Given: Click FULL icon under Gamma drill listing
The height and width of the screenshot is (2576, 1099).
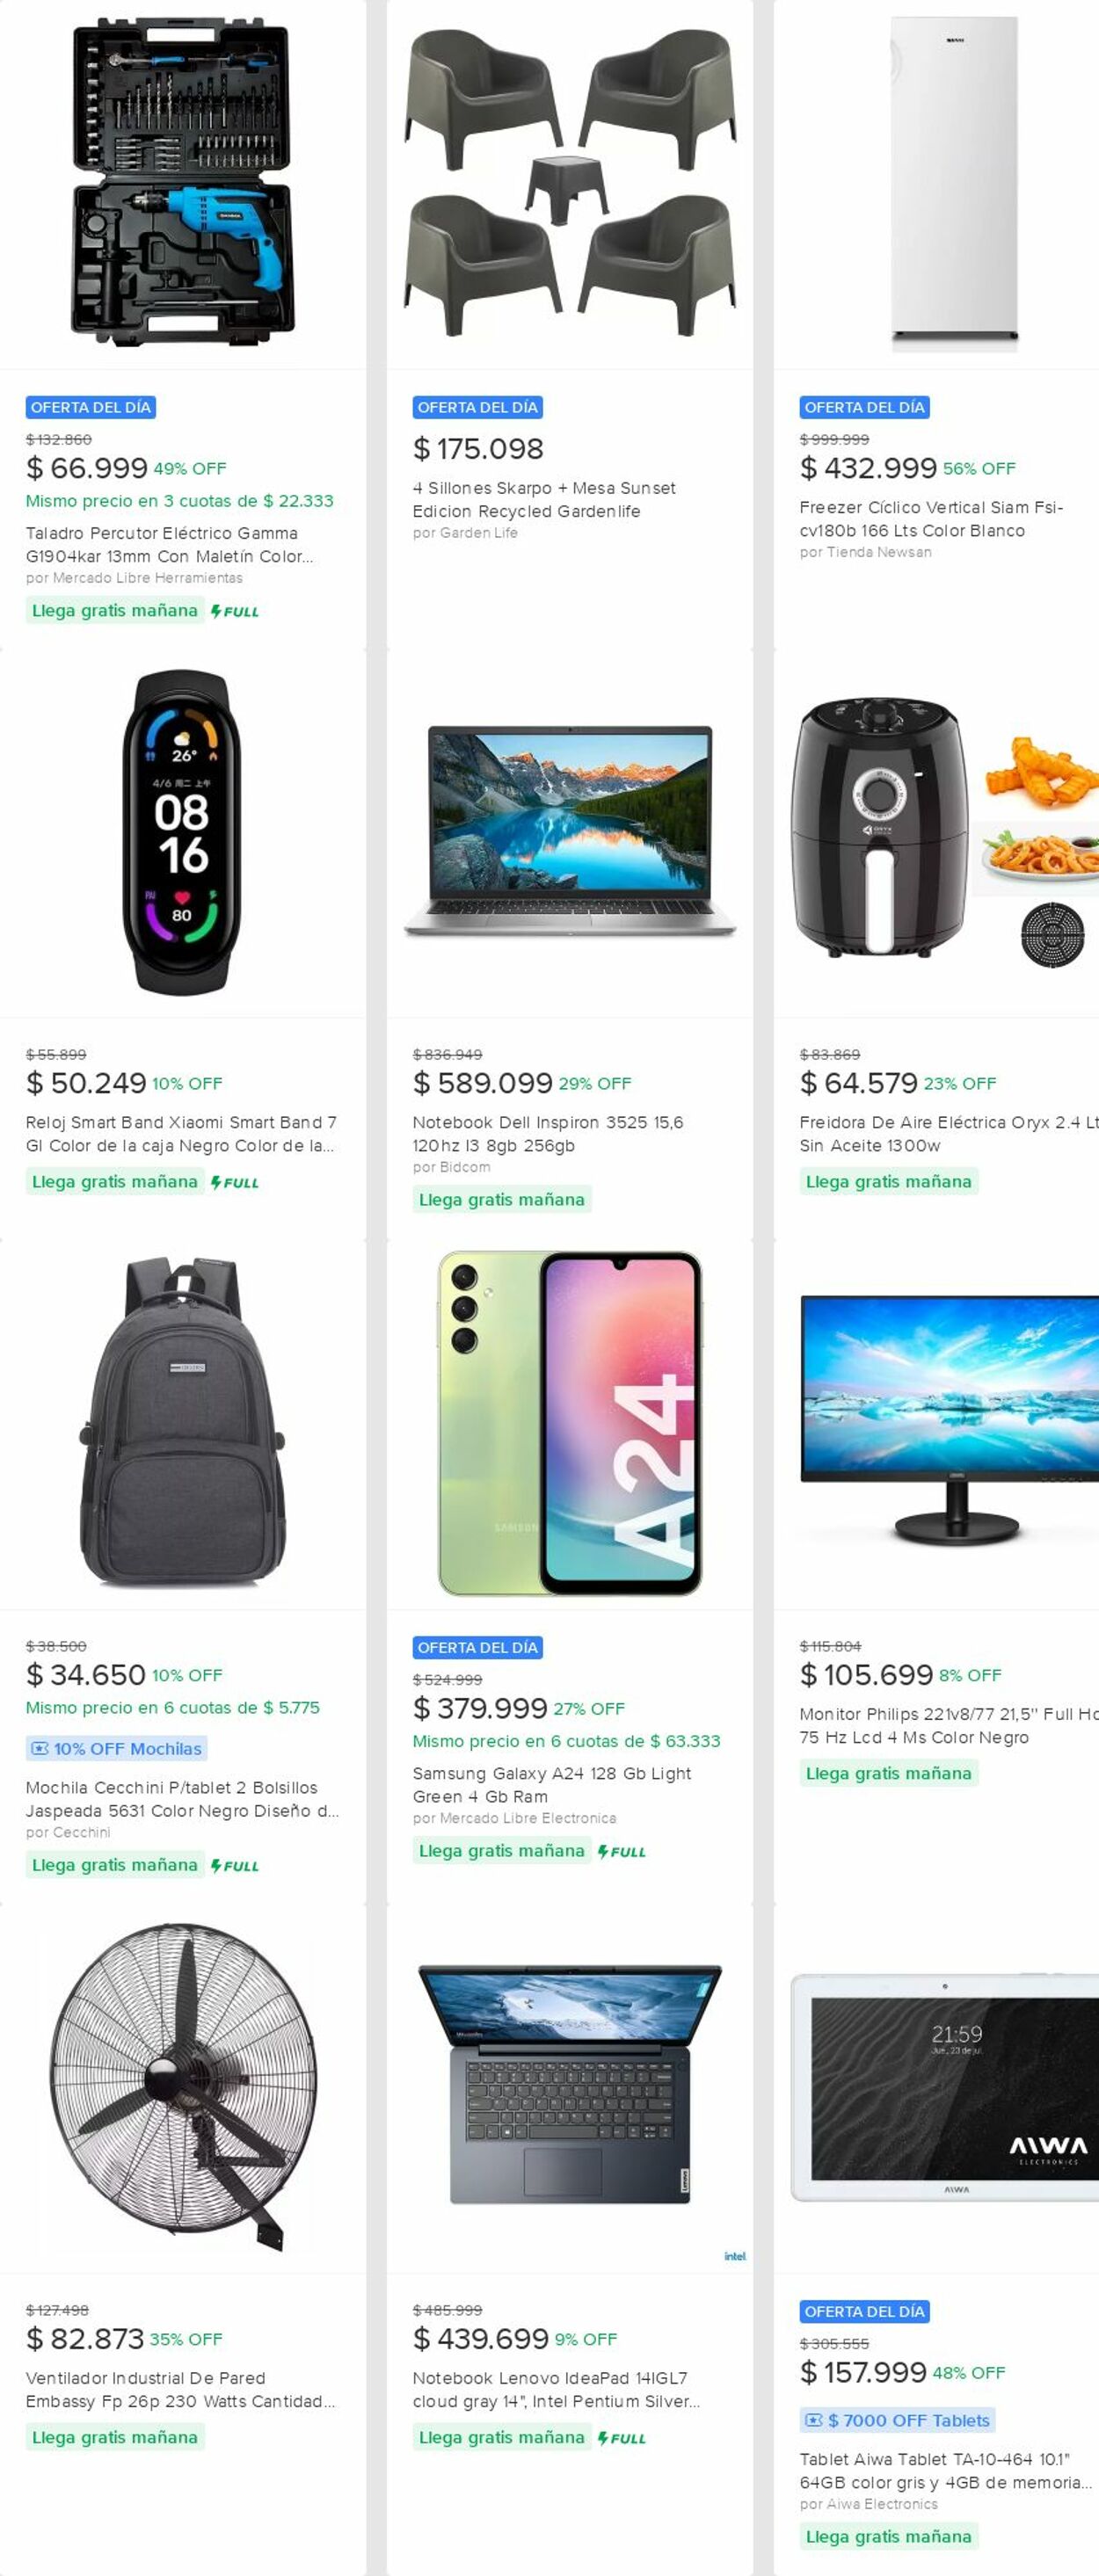Looking at the screenshot, I should pos(235,611).
